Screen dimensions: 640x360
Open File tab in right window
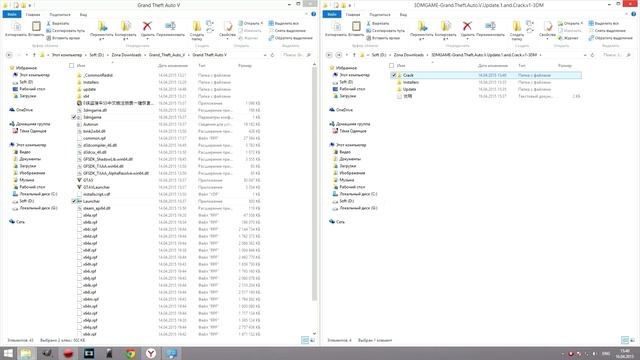[332, 14]
